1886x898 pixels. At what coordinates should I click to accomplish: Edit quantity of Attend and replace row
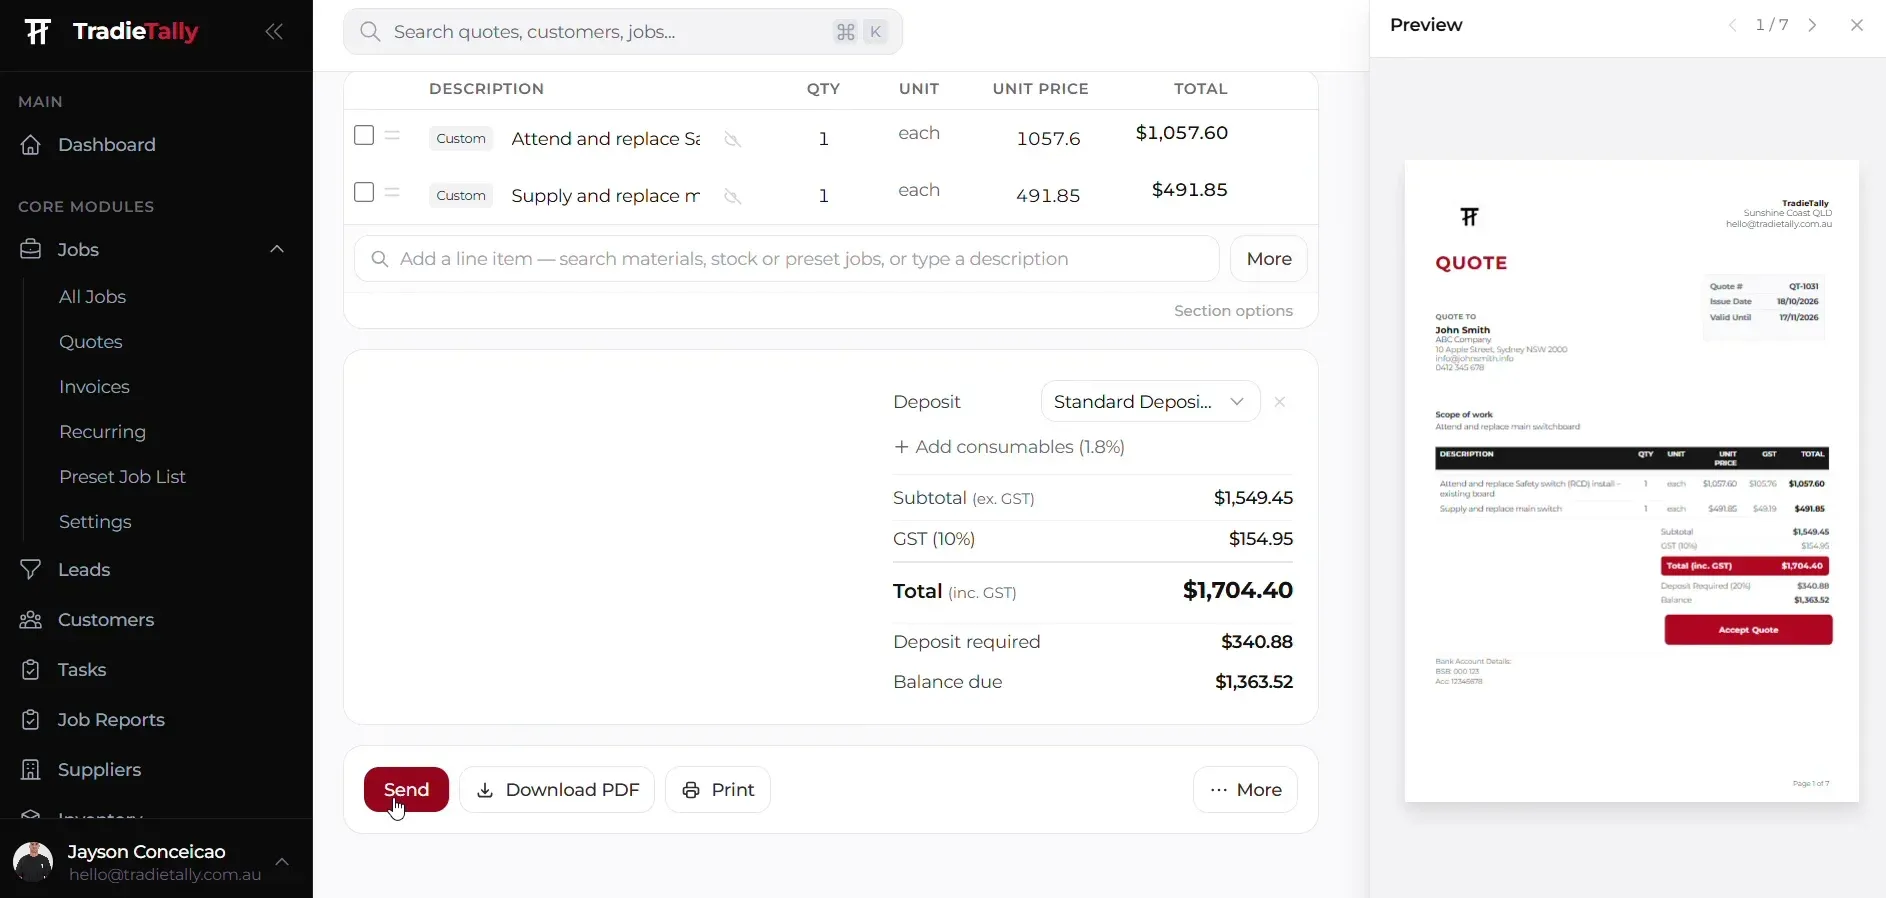(824, 139)
